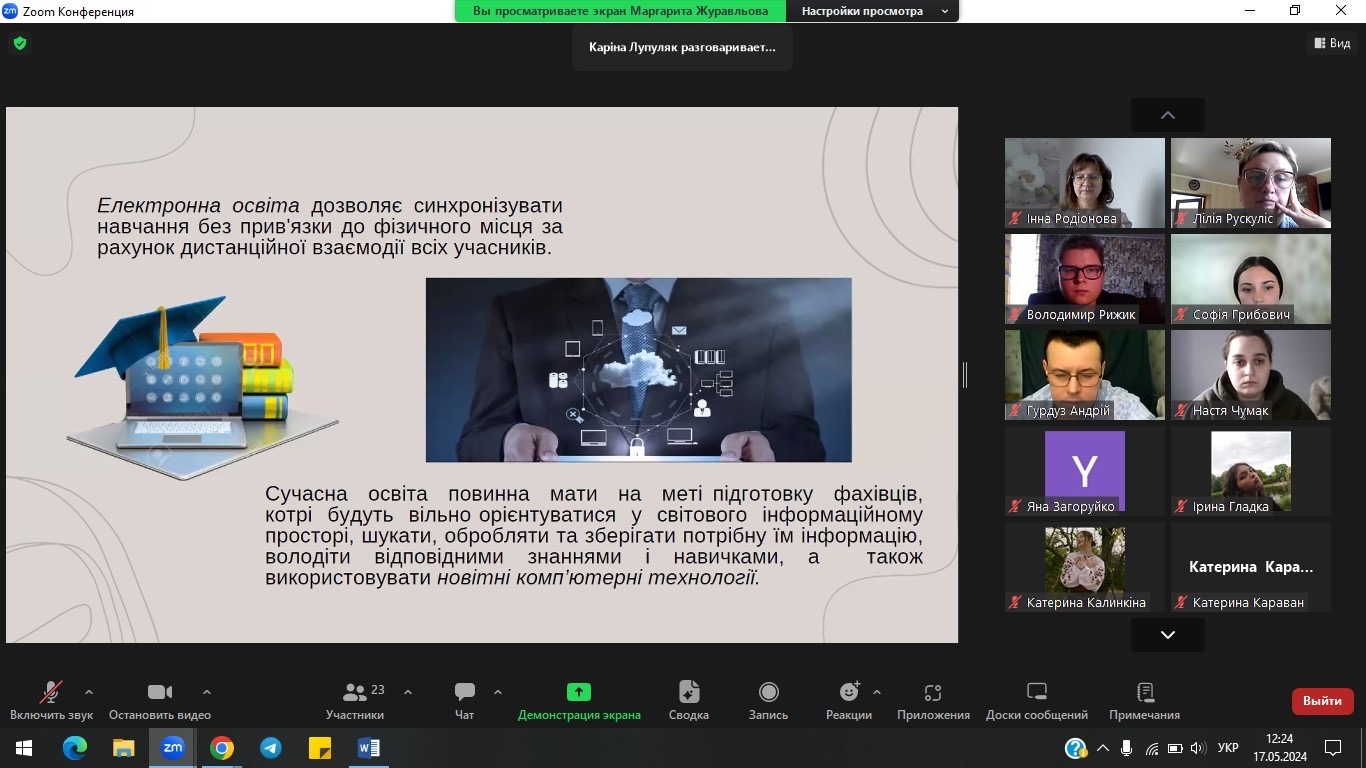Viewport: 1366px width, 768px height.
Task: Click slide image of businessman with cloud
Action: pyautogui.click(x=638, y=370)
